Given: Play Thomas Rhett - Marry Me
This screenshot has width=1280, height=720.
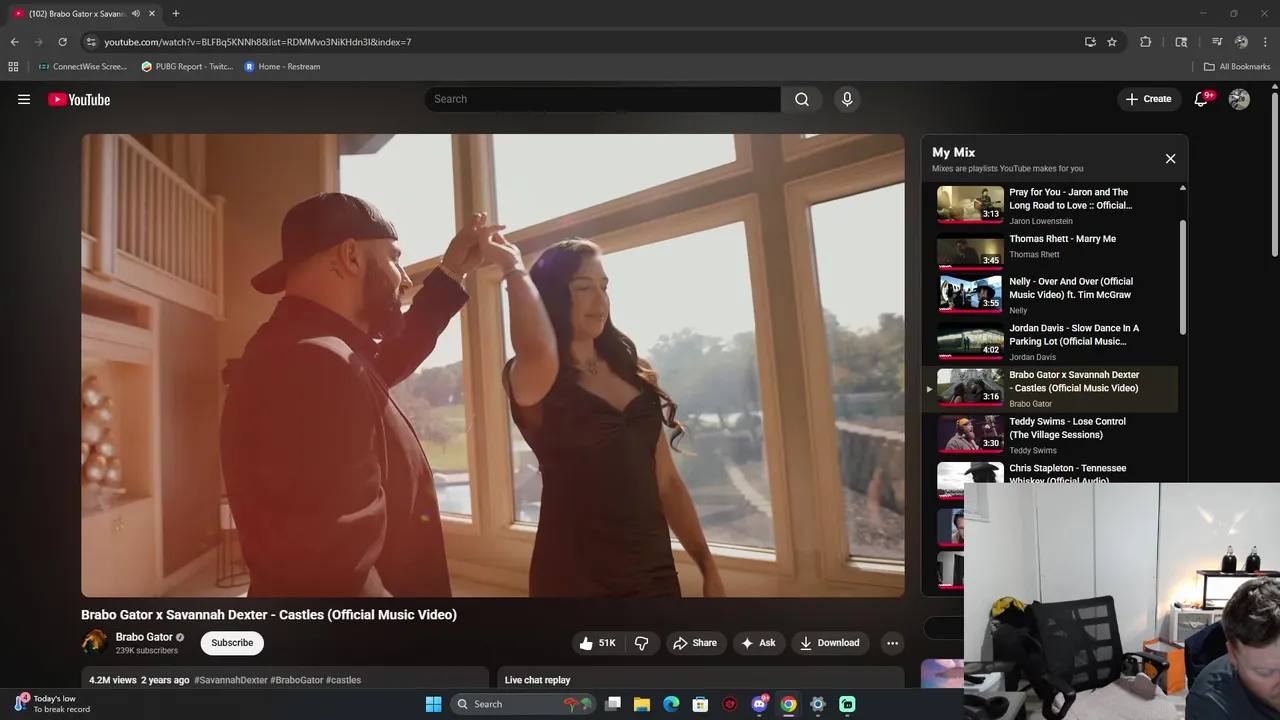Looking at the screenshot, I should coord(1051,249).
